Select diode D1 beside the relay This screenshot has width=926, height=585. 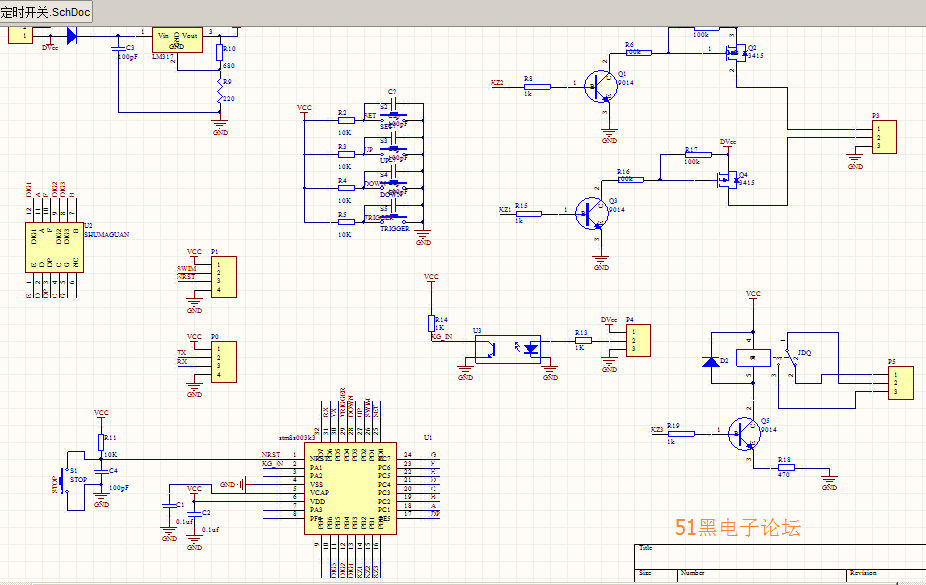(711, 361)
